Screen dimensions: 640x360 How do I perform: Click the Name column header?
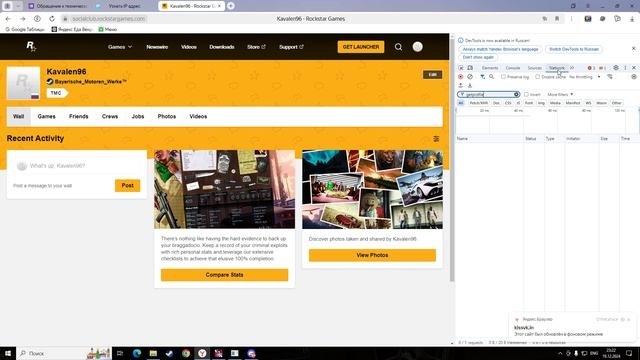(490, 139)
